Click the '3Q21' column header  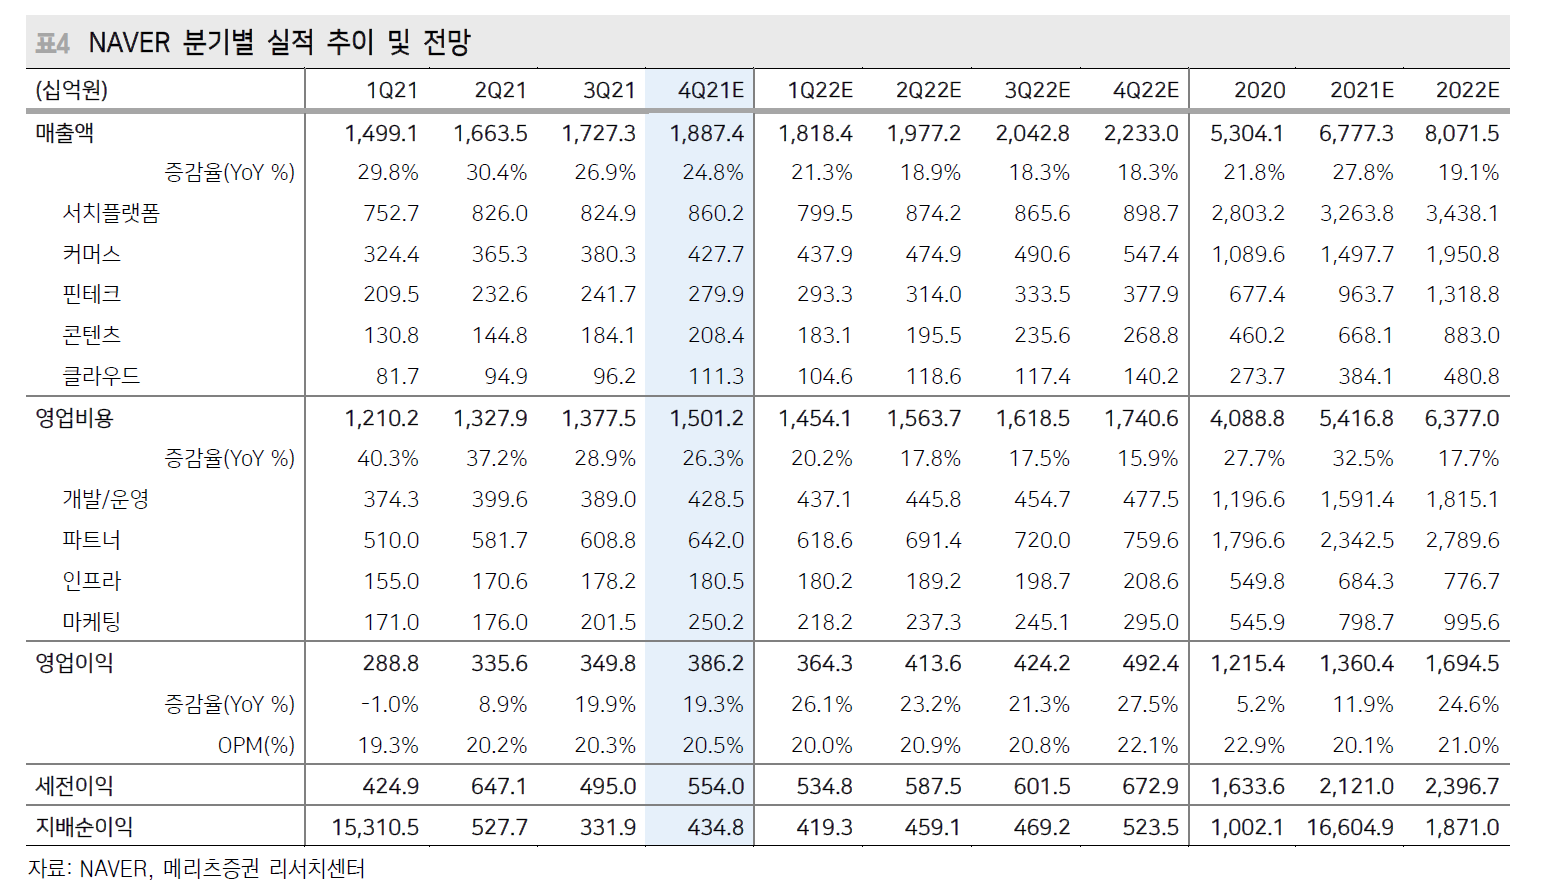pyautogui.click(x=609, y=90)
